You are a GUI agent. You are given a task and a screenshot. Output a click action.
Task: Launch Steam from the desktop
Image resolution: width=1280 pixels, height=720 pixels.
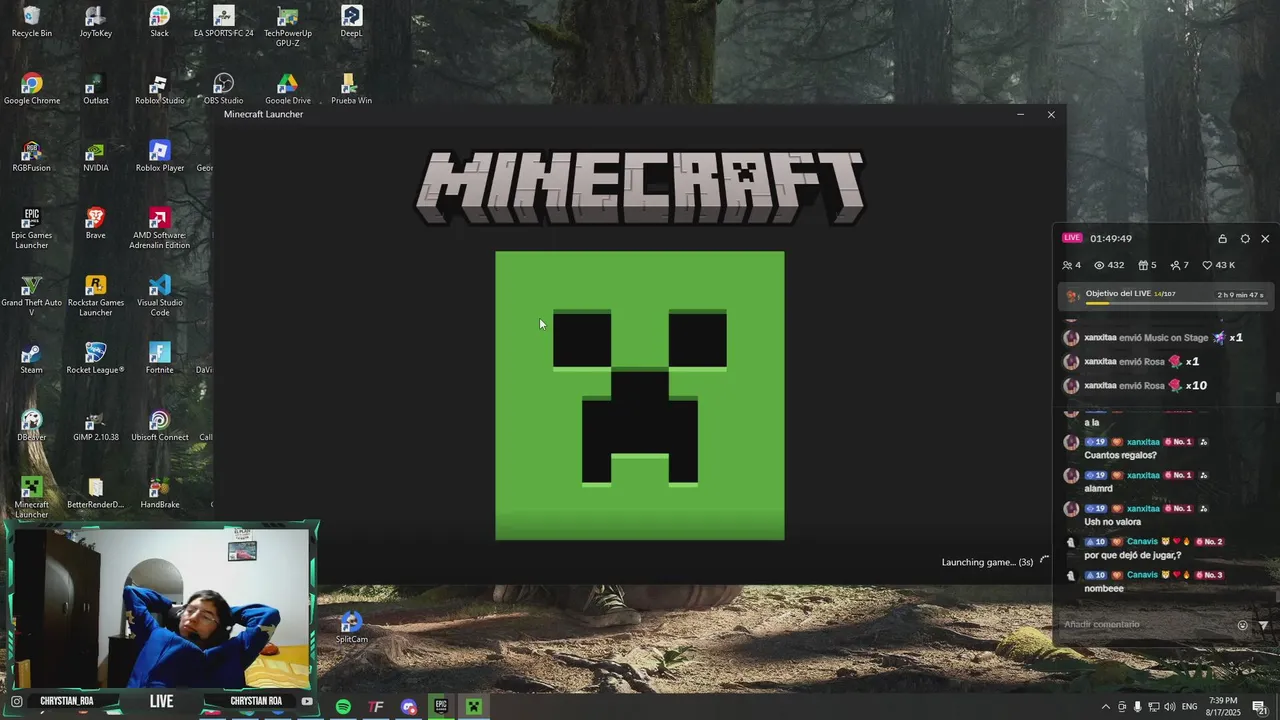pyautogui.click(x=31, y=358)
